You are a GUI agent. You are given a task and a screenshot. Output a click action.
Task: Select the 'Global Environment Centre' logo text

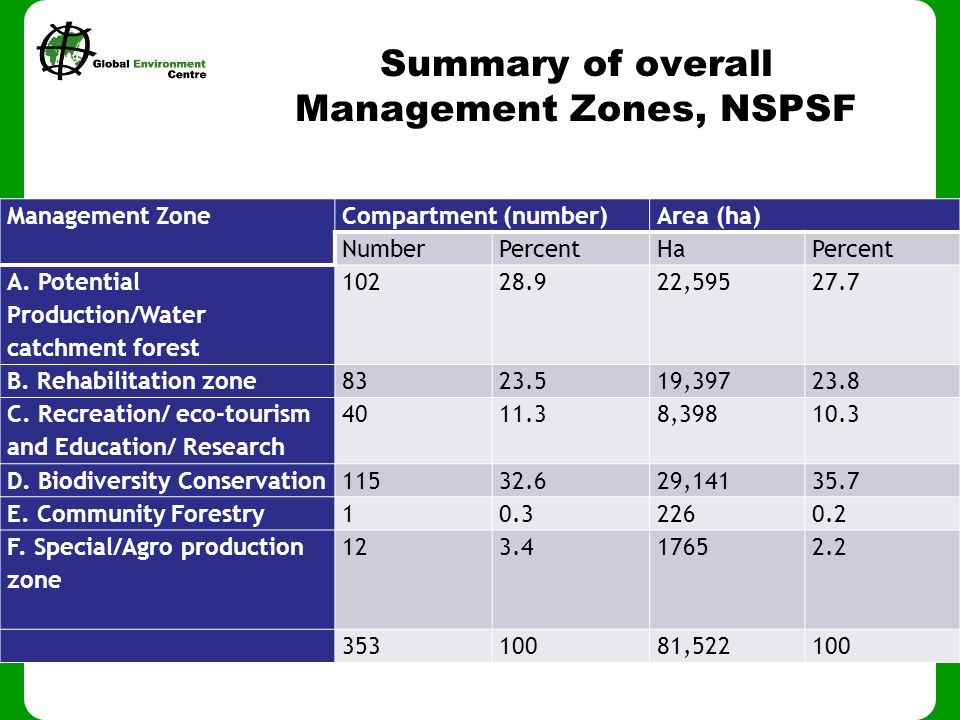[x=149, y=69]
